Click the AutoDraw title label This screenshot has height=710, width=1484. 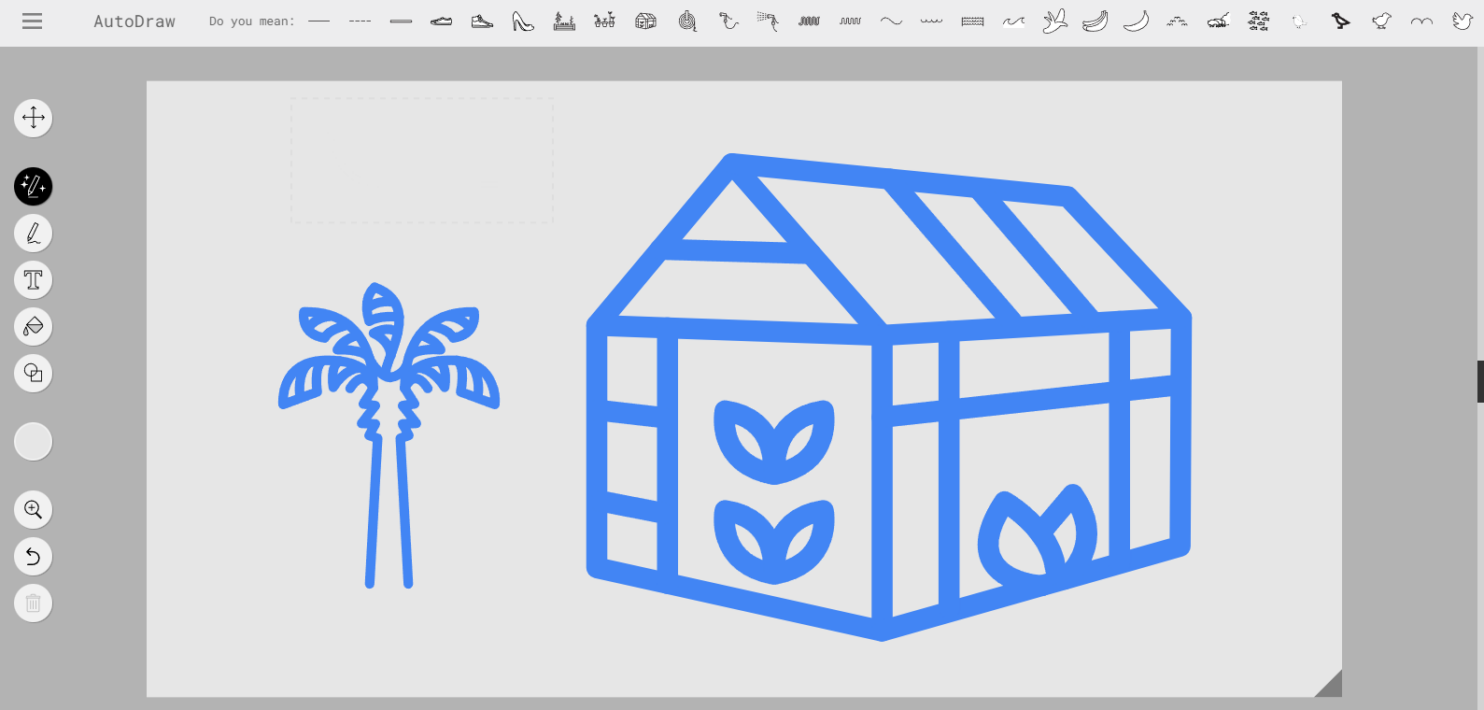134,20
